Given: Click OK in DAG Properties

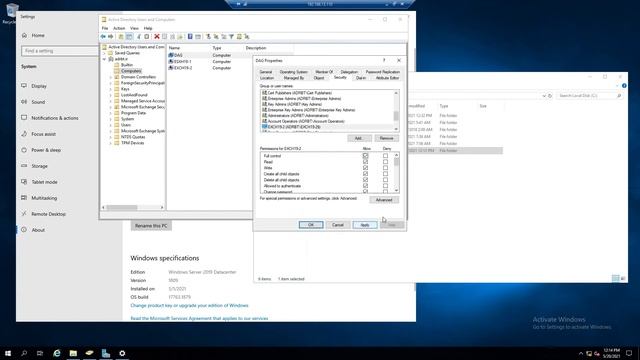Looking at the screenshot, I should [311, 225].
